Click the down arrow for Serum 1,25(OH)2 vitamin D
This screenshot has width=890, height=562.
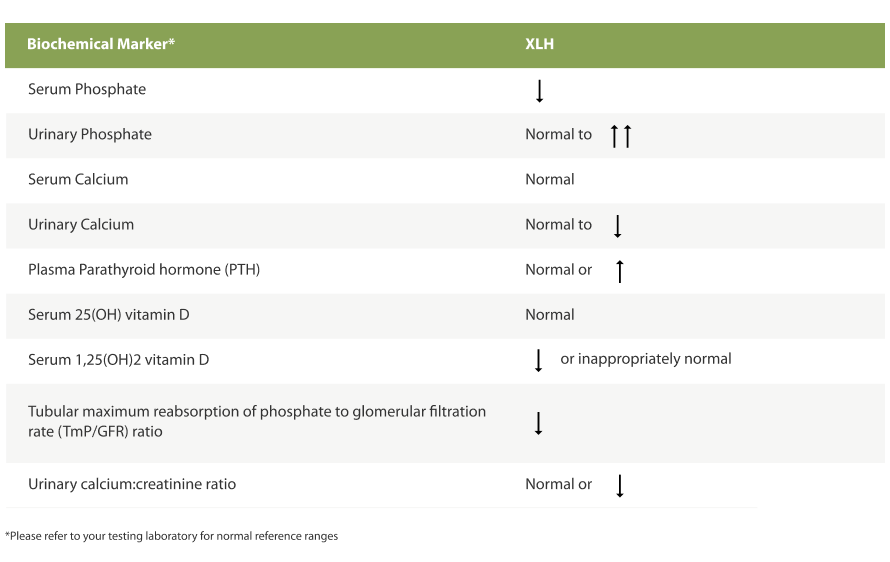(x=538, y=360)
